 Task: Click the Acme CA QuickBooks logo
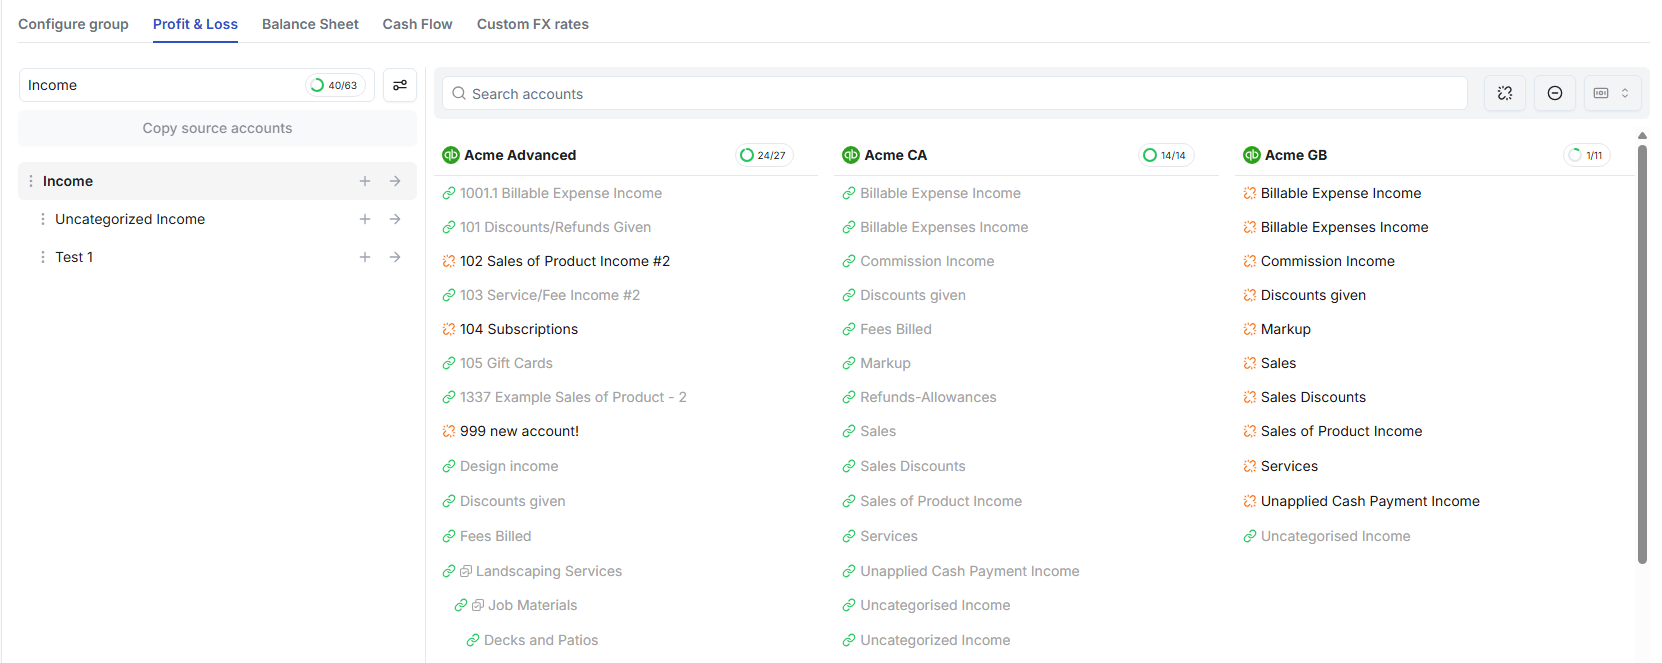point(851,155)
